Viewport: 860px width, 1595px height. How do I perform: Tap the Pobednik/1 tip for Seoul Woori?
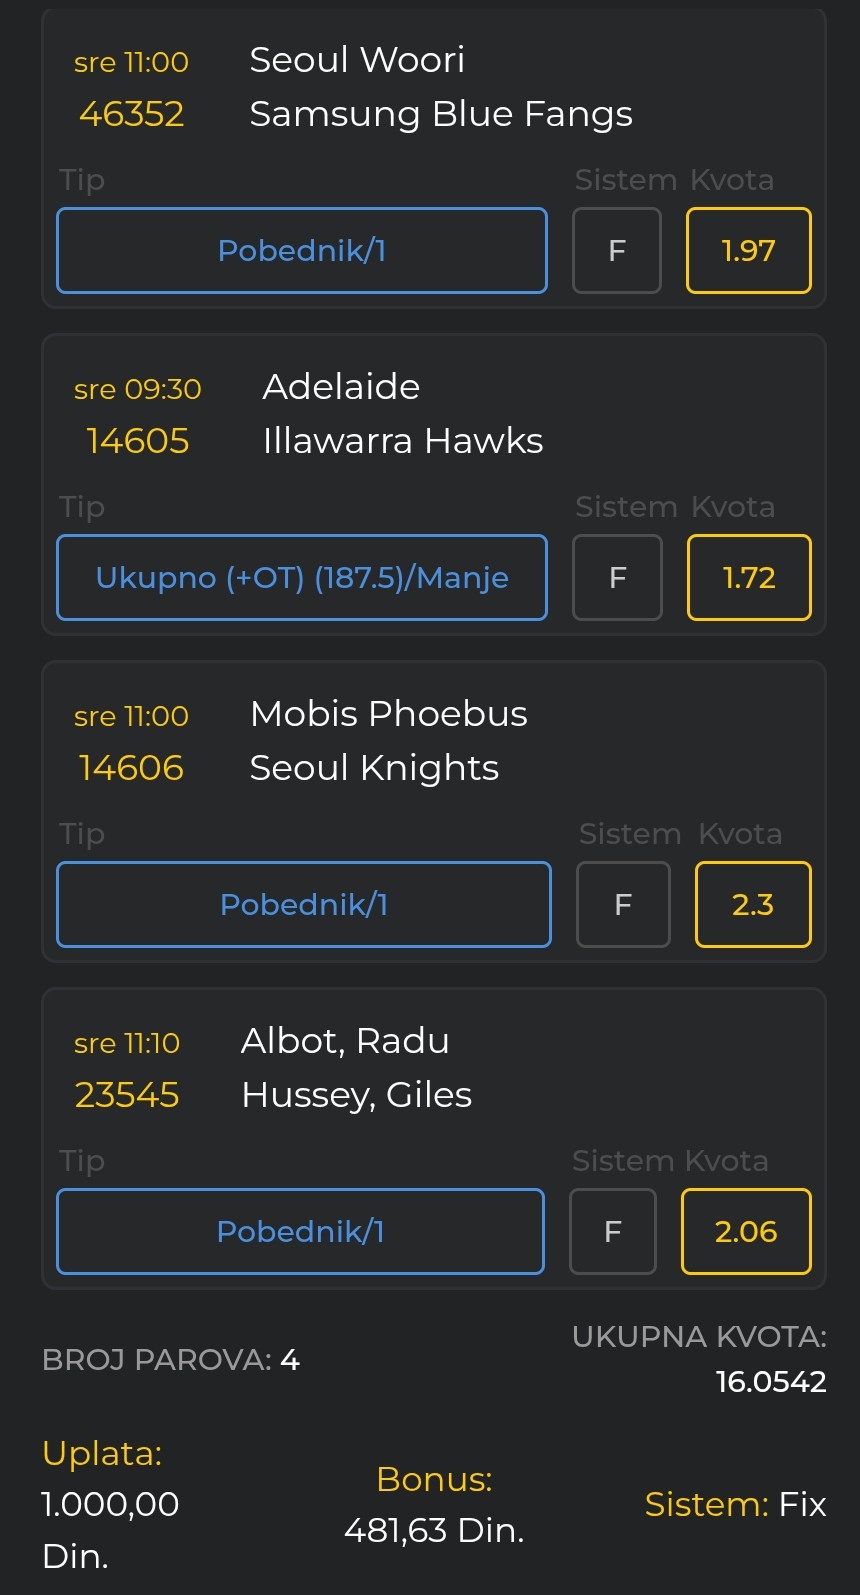(302, 250)
